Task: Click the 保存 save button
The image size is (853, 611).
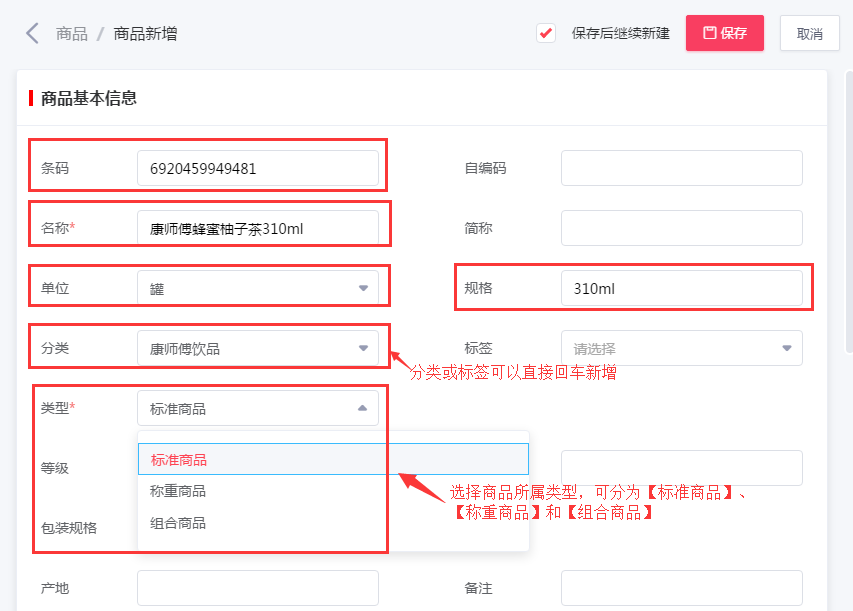Action: [724, 32]
